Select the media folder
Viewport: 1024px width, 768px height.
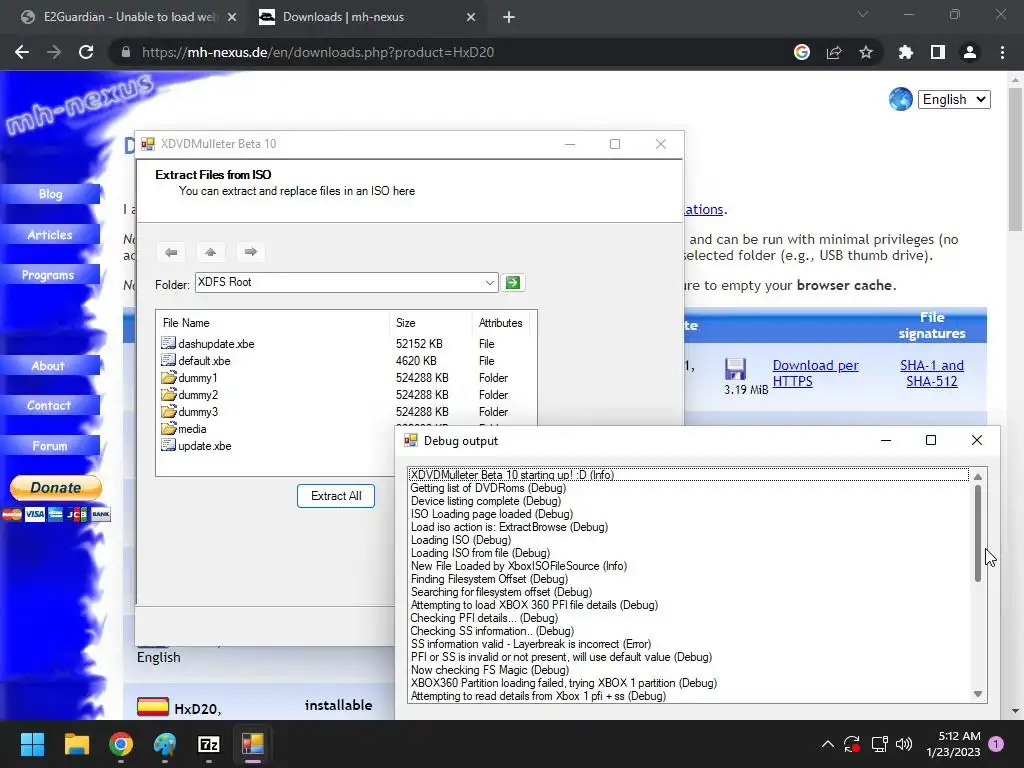(191, 428)
